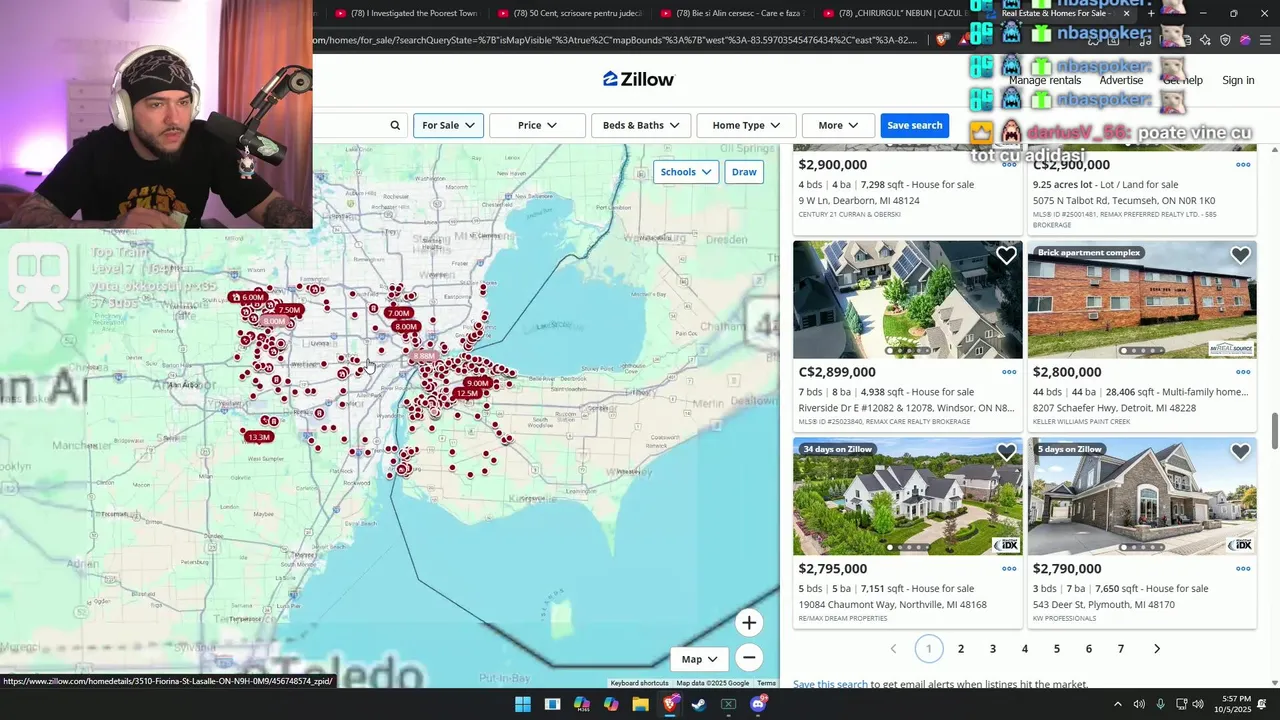Open more options for Tecumseh land listing
1280x720 pixels.
click(1243, 165)
